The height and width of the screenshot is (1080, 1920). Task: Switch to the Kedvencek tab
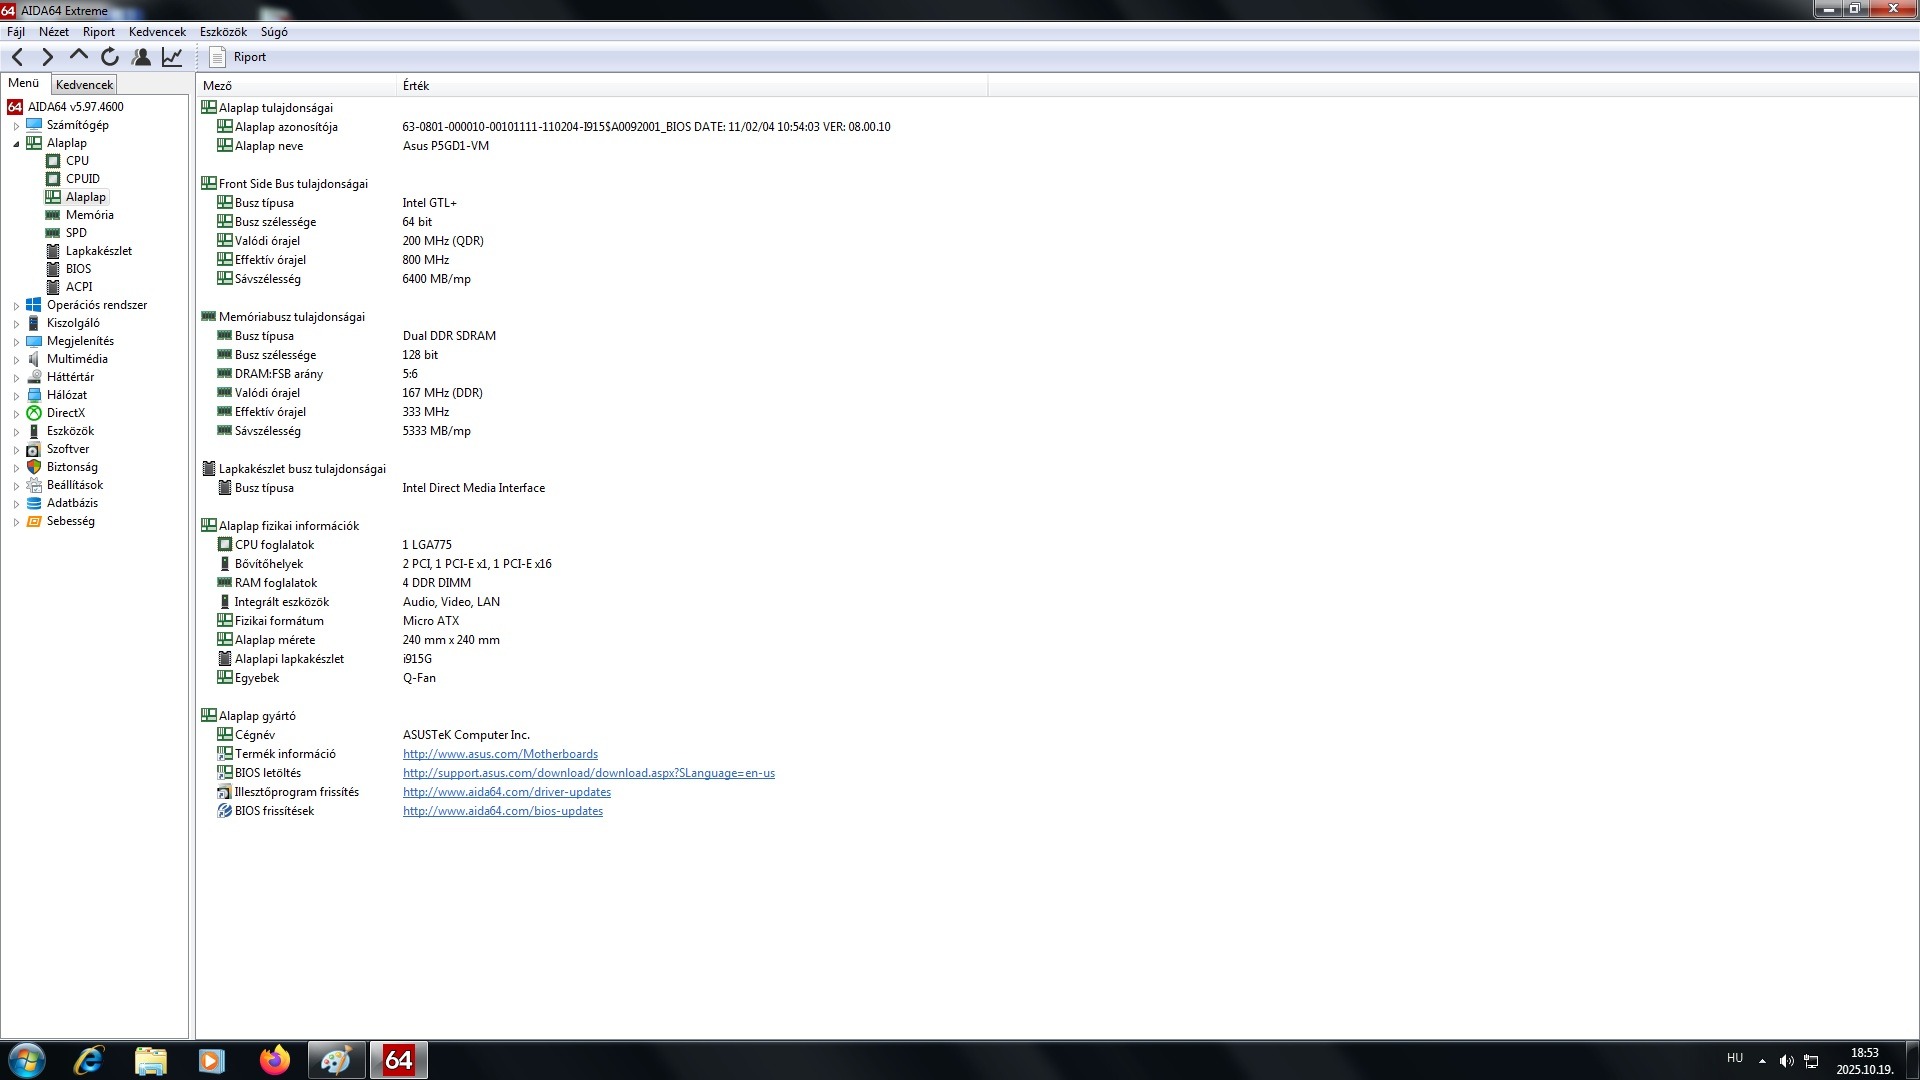[84, 85]
